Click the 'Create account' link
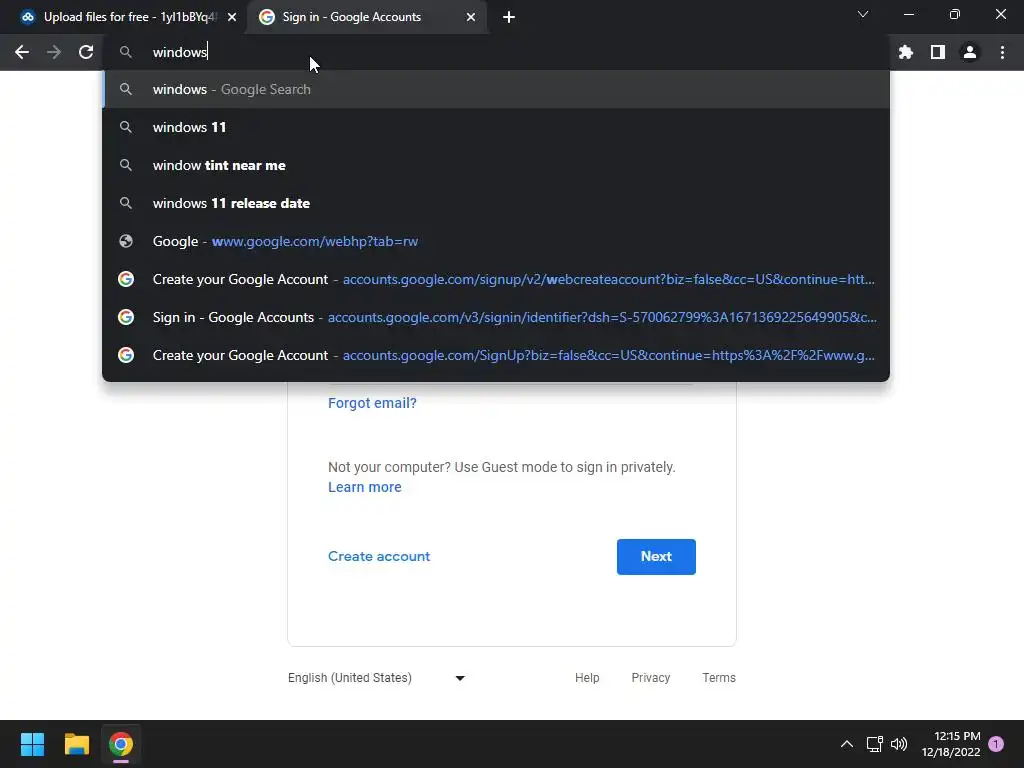The height and width of the screenshot is (768, 1024). [x=379, y=556]
